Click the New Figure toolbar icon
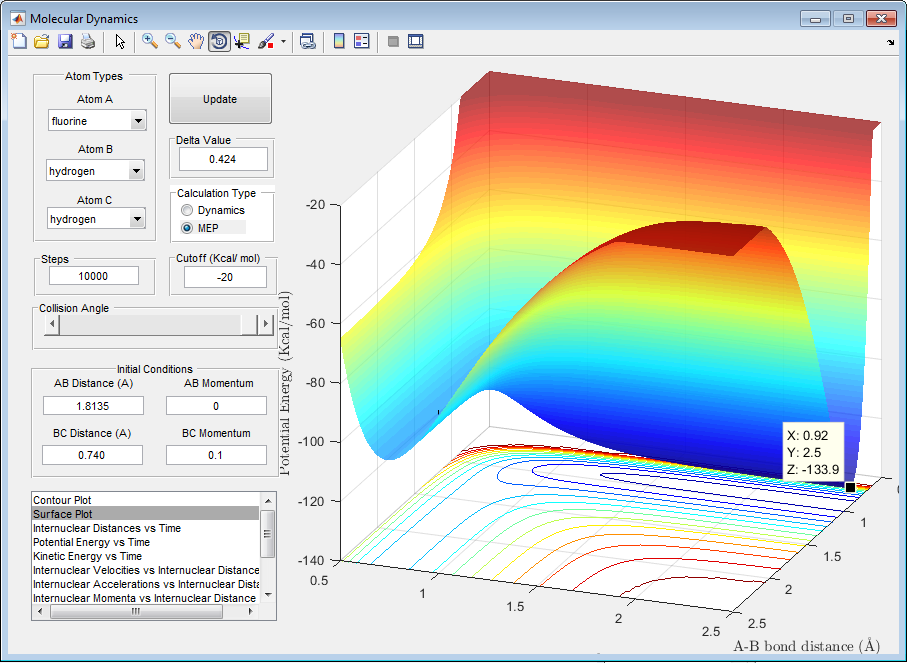This screenshot has height=663, width=907. pos(19,41)
